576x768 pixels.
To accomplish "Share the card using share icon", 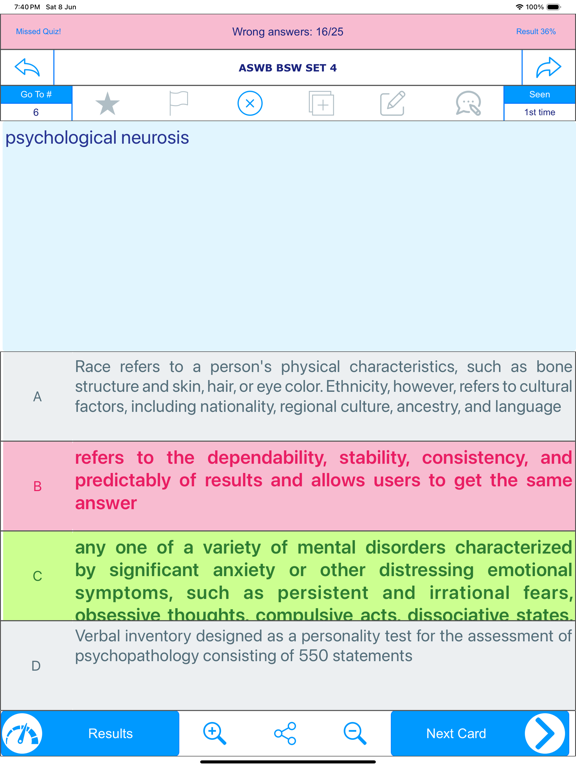I will coord(285,733).
